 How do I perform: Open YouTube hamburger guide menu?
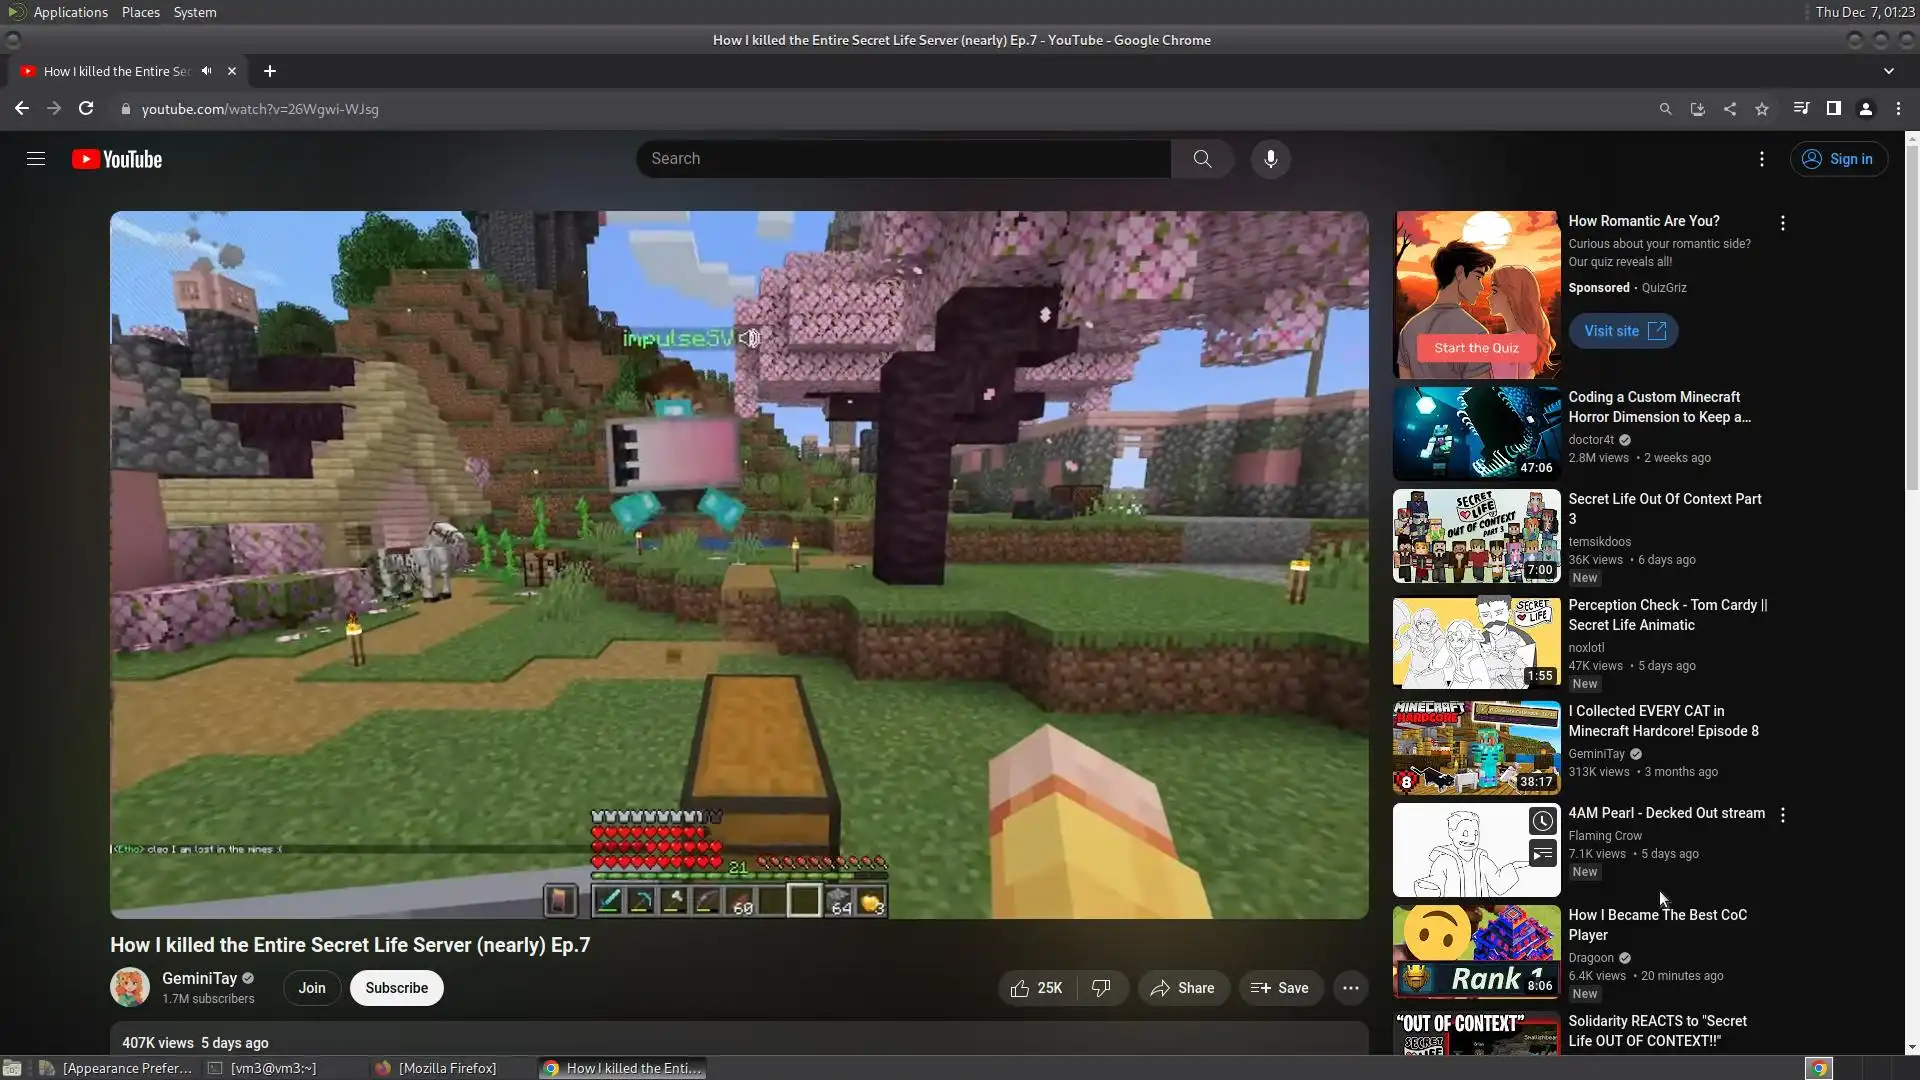coord(36,159)
